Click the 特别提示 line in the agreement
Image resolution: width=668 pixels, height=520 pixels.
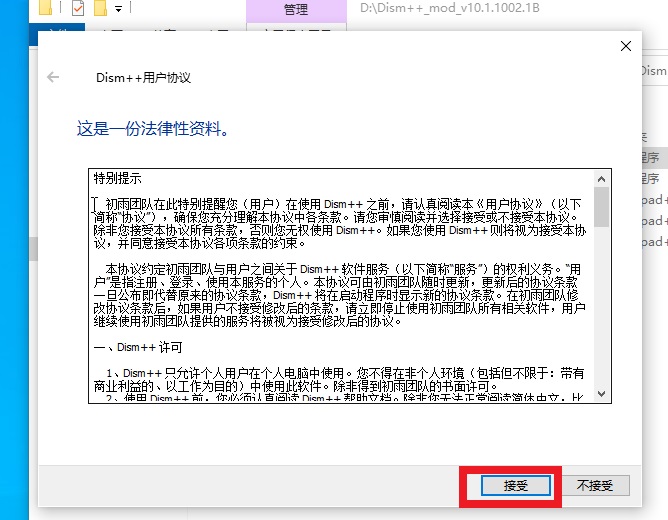click(118, 179)
